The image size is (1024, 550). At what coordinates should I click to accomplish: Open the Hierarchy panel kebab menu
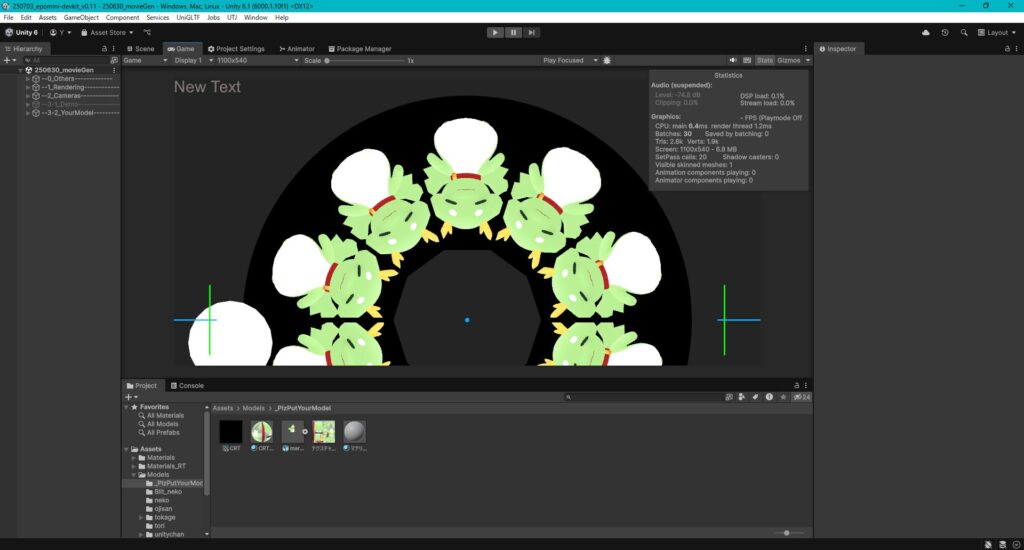pyautogui.click(x=113, y=49)
